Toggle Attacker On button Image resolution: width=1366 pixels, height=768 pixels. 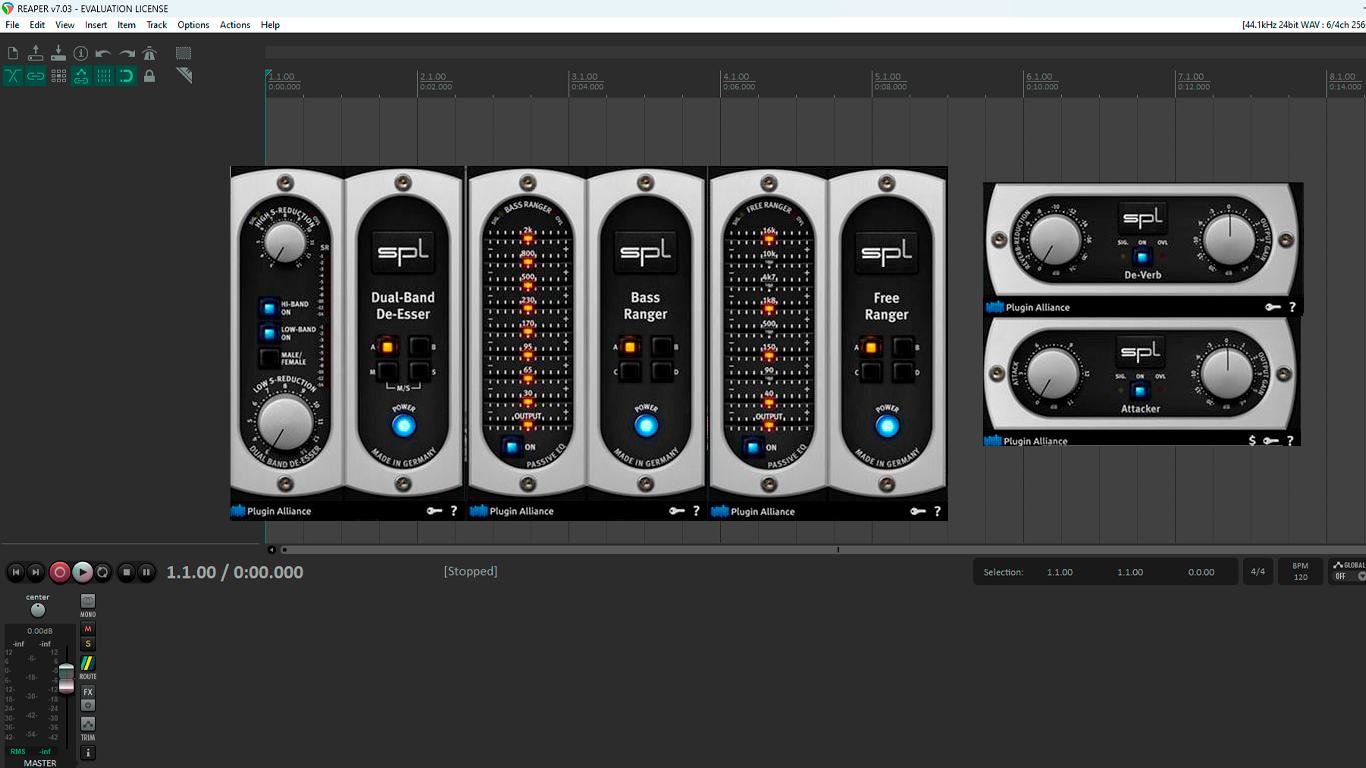coord(1141,391)
